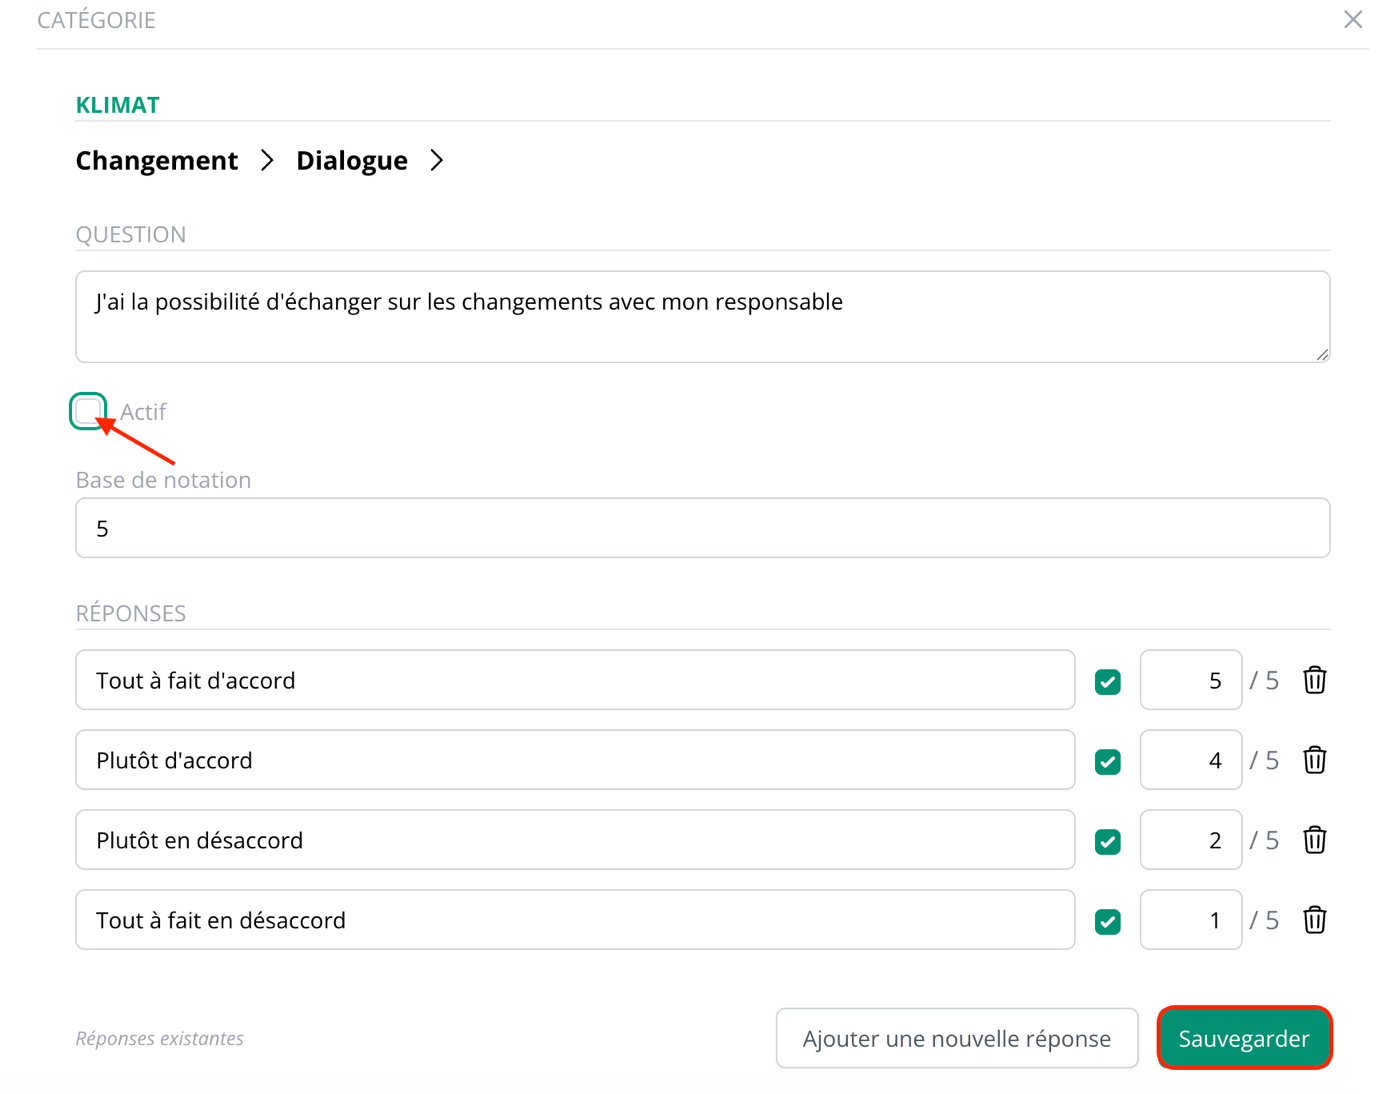Click the Base de notation field
This screenshot has width=1387, height=1094.
703,528
